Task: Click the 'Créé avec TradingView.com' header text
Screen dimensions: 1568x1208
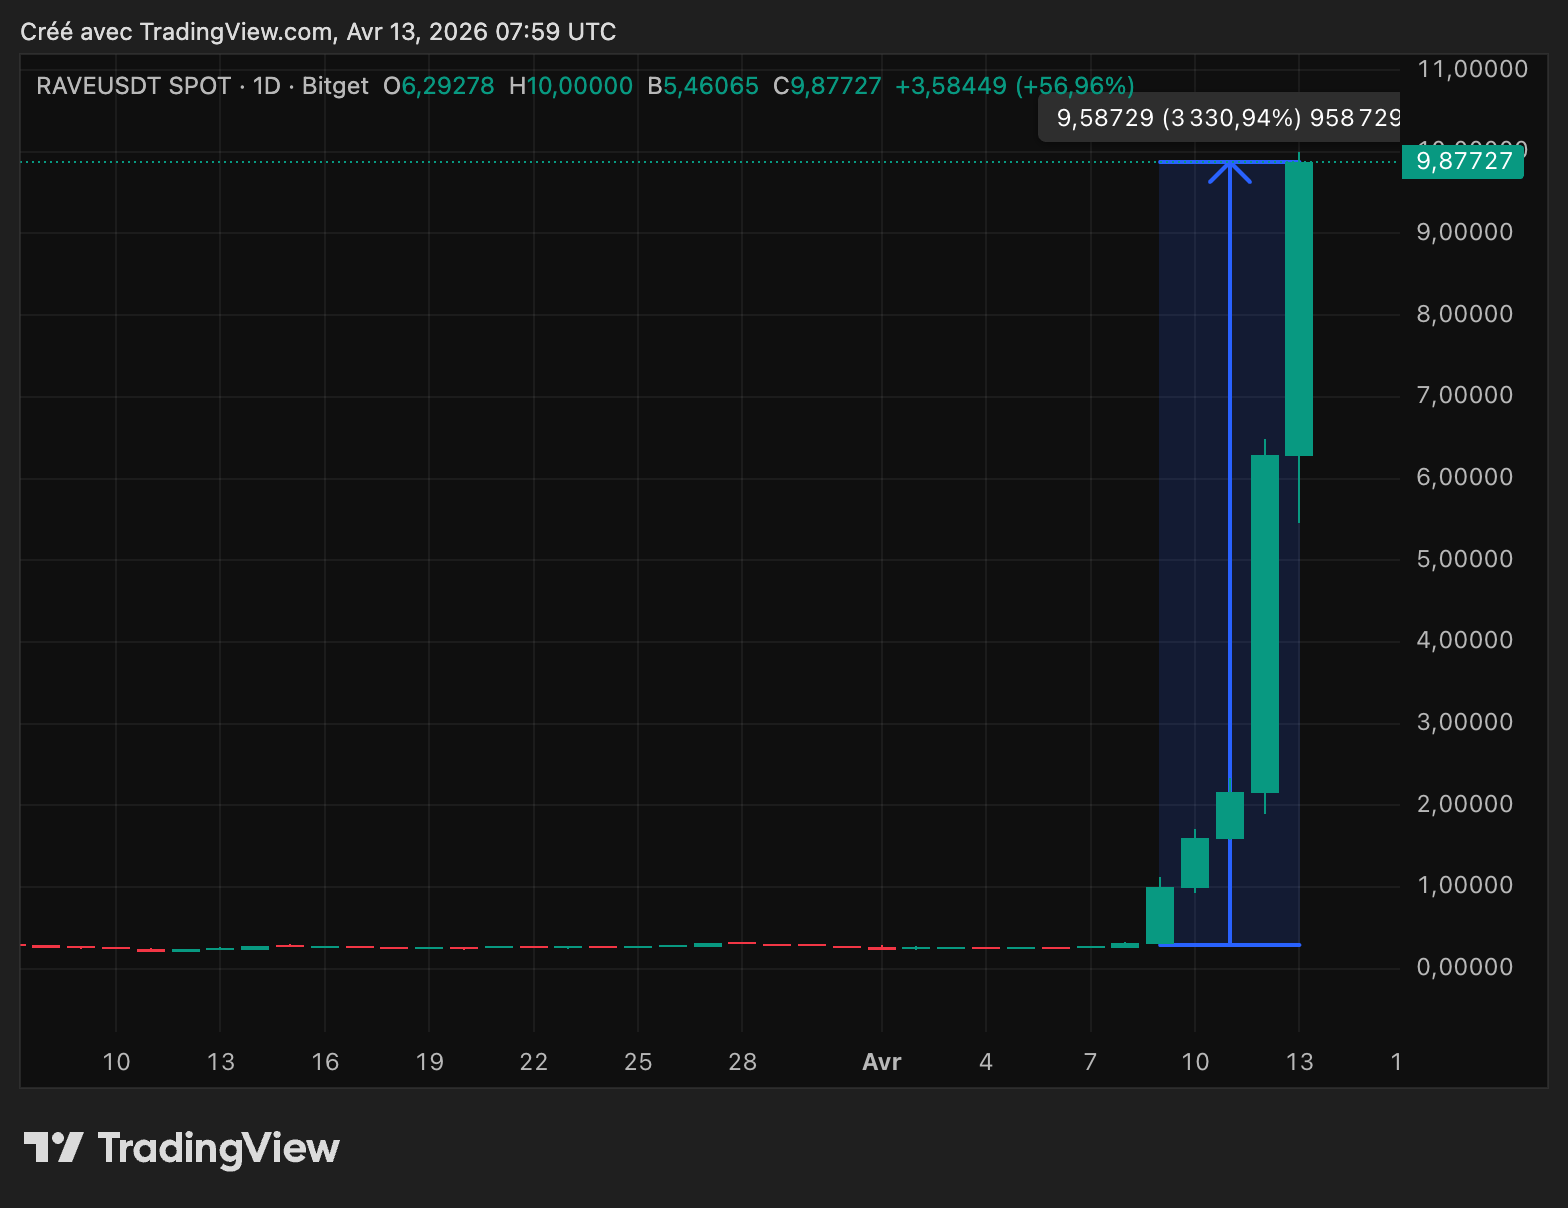Action: (x=176, y=32)
